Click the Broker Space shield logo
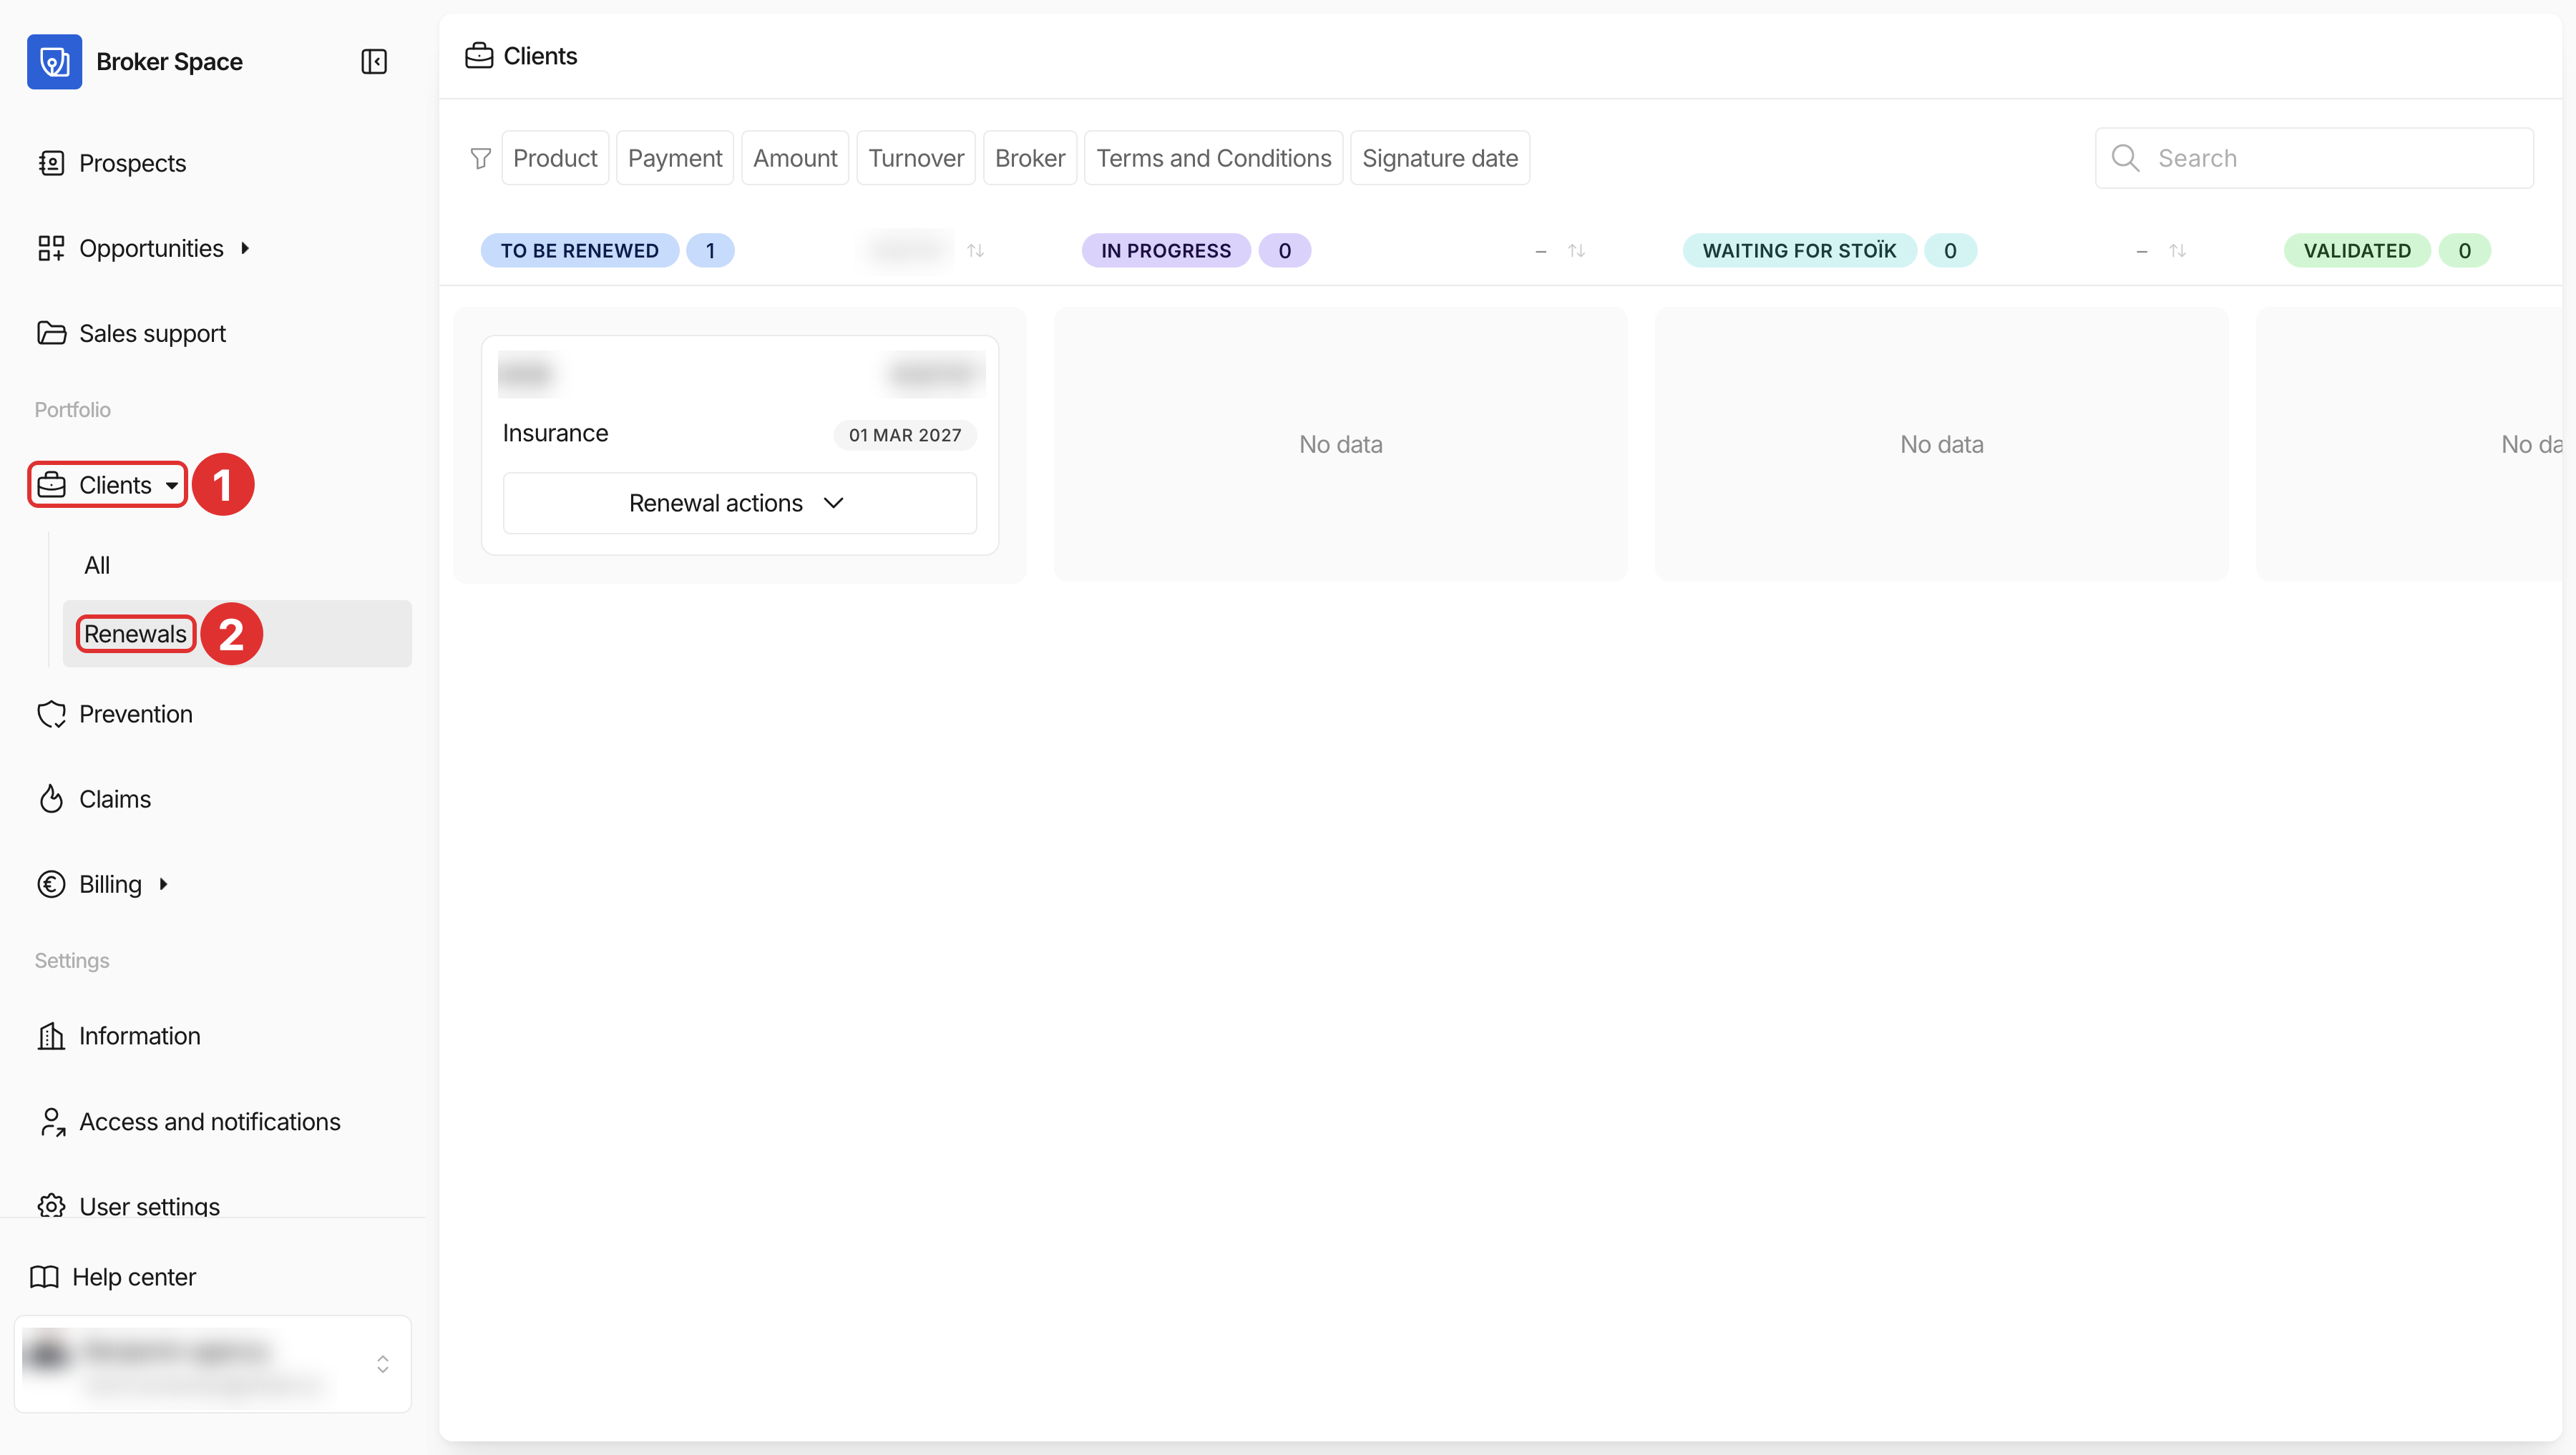Viewport: 2576px width, 1455px height. [x=54, y=62]
